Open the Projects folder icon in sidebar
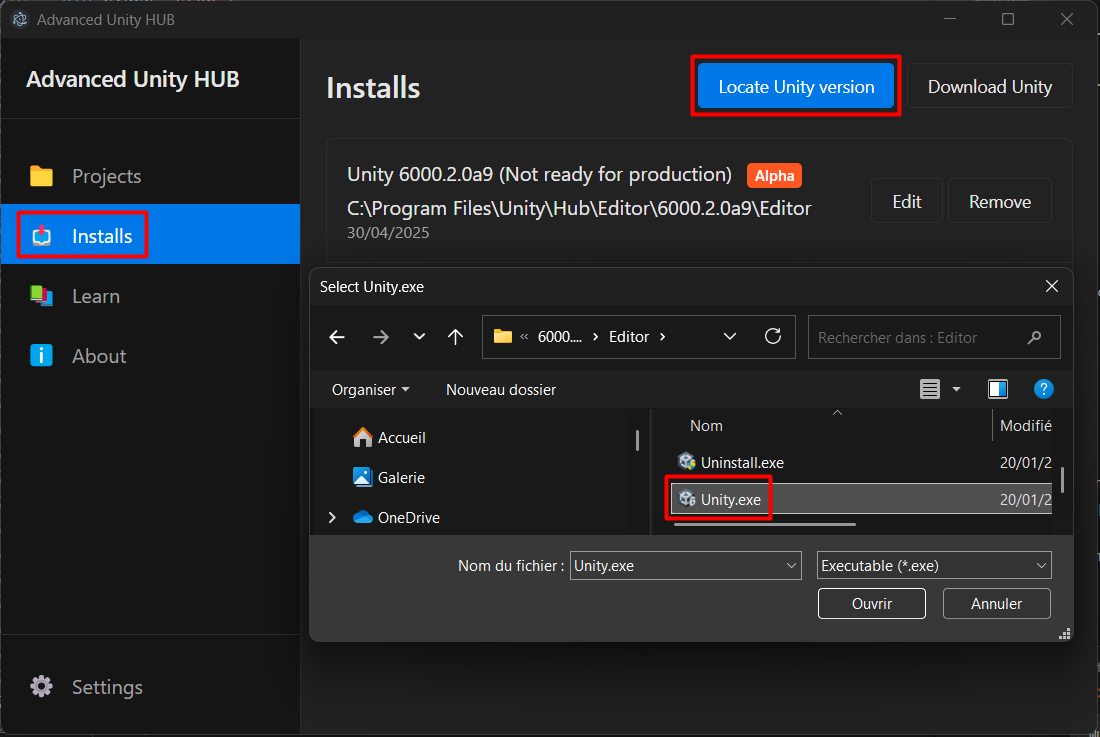This screenshot has height=737, width=1100. 41,177
